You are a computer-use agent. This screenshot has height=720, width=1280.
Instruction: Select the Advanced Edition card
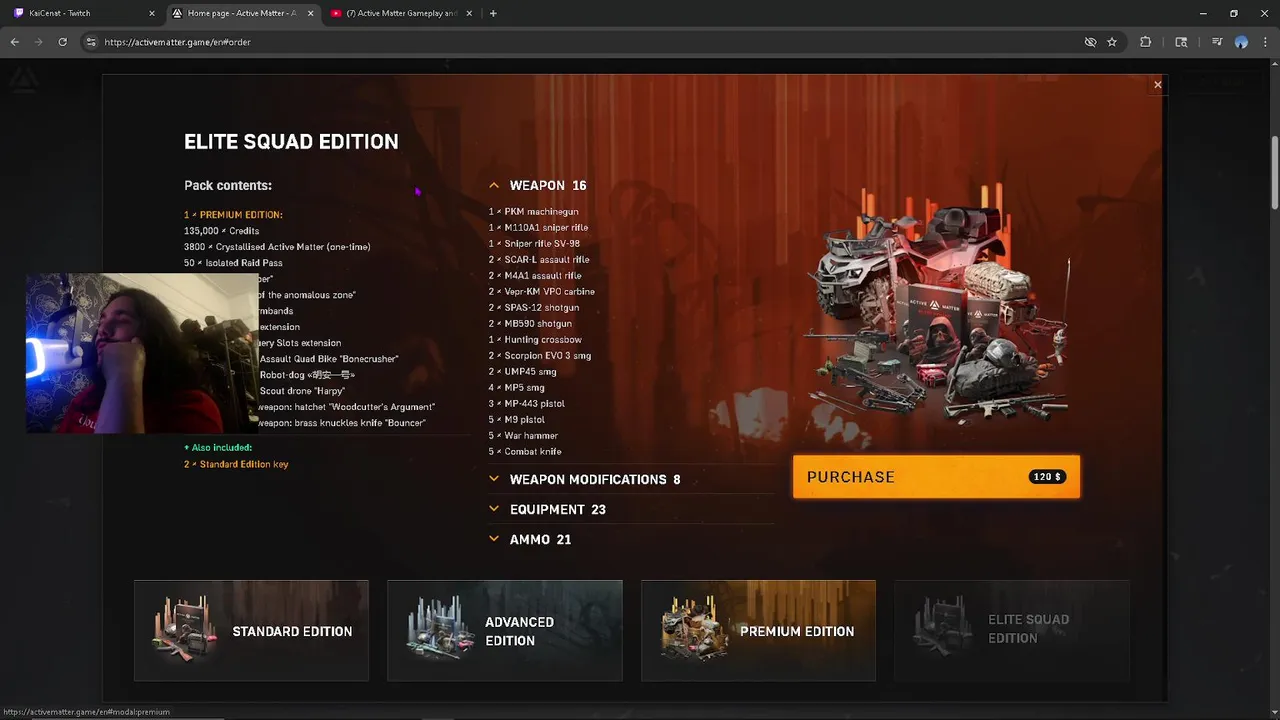click(505, 631)
